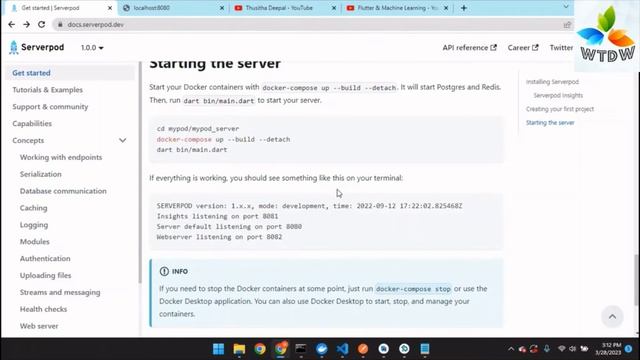The image size is (640, 360).
Task: Open the active Chrome profile taskbar icon
Action: [x=280, y=349]
